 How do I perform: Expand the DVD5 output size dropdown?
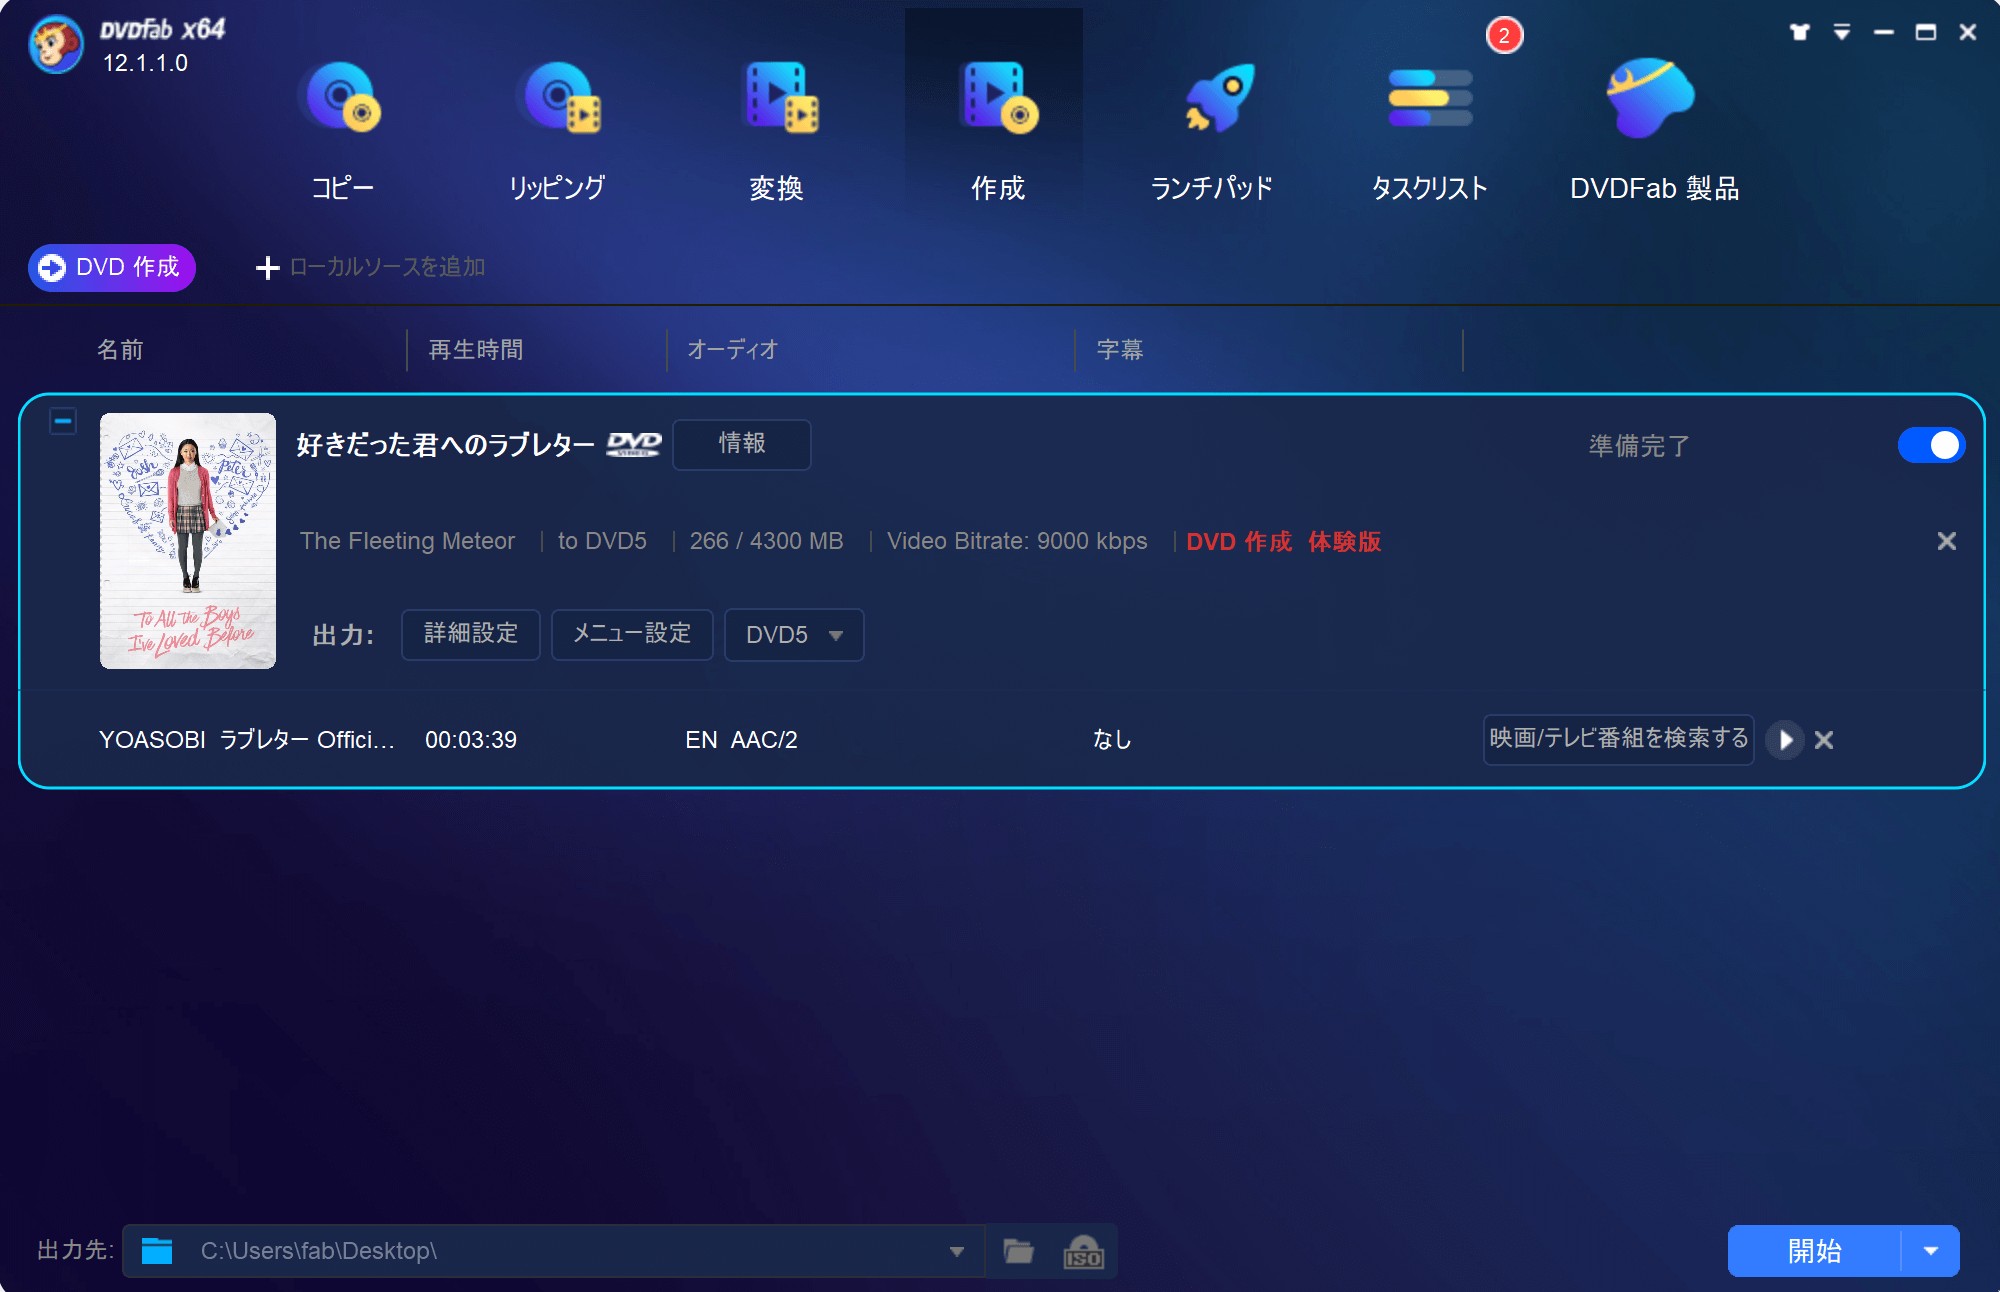794,634
